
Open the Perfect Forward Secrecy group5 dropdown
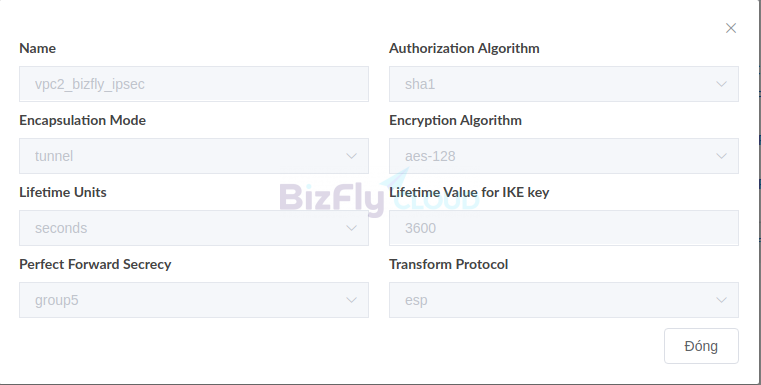[x=194, y=300]
